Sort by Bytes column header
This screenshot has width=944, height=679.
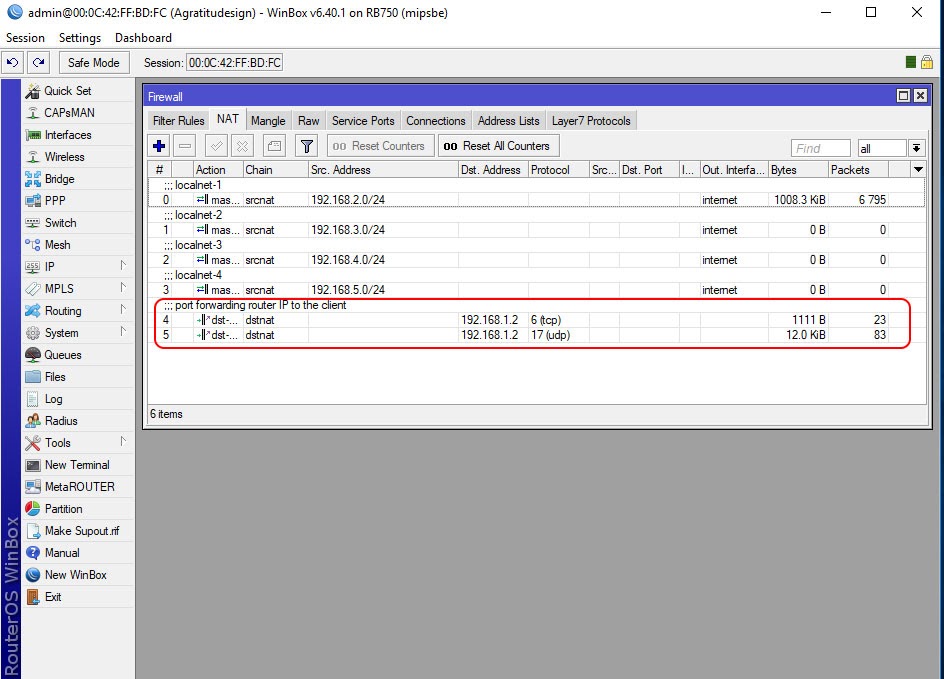pyautogui.click(x=798, y=170)
